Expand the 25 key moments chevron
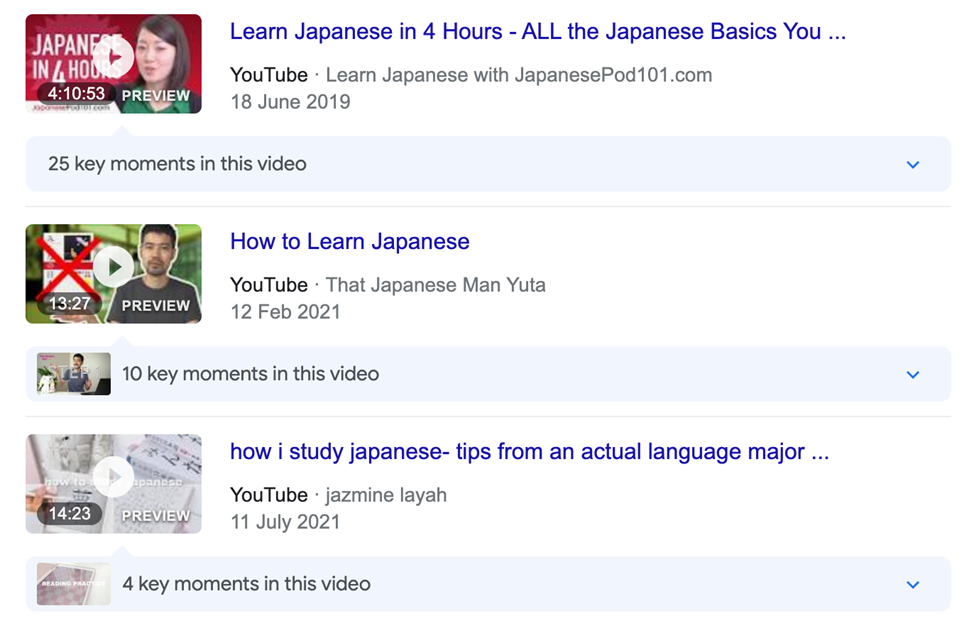 pyautogui.click(x=912, y=164)
